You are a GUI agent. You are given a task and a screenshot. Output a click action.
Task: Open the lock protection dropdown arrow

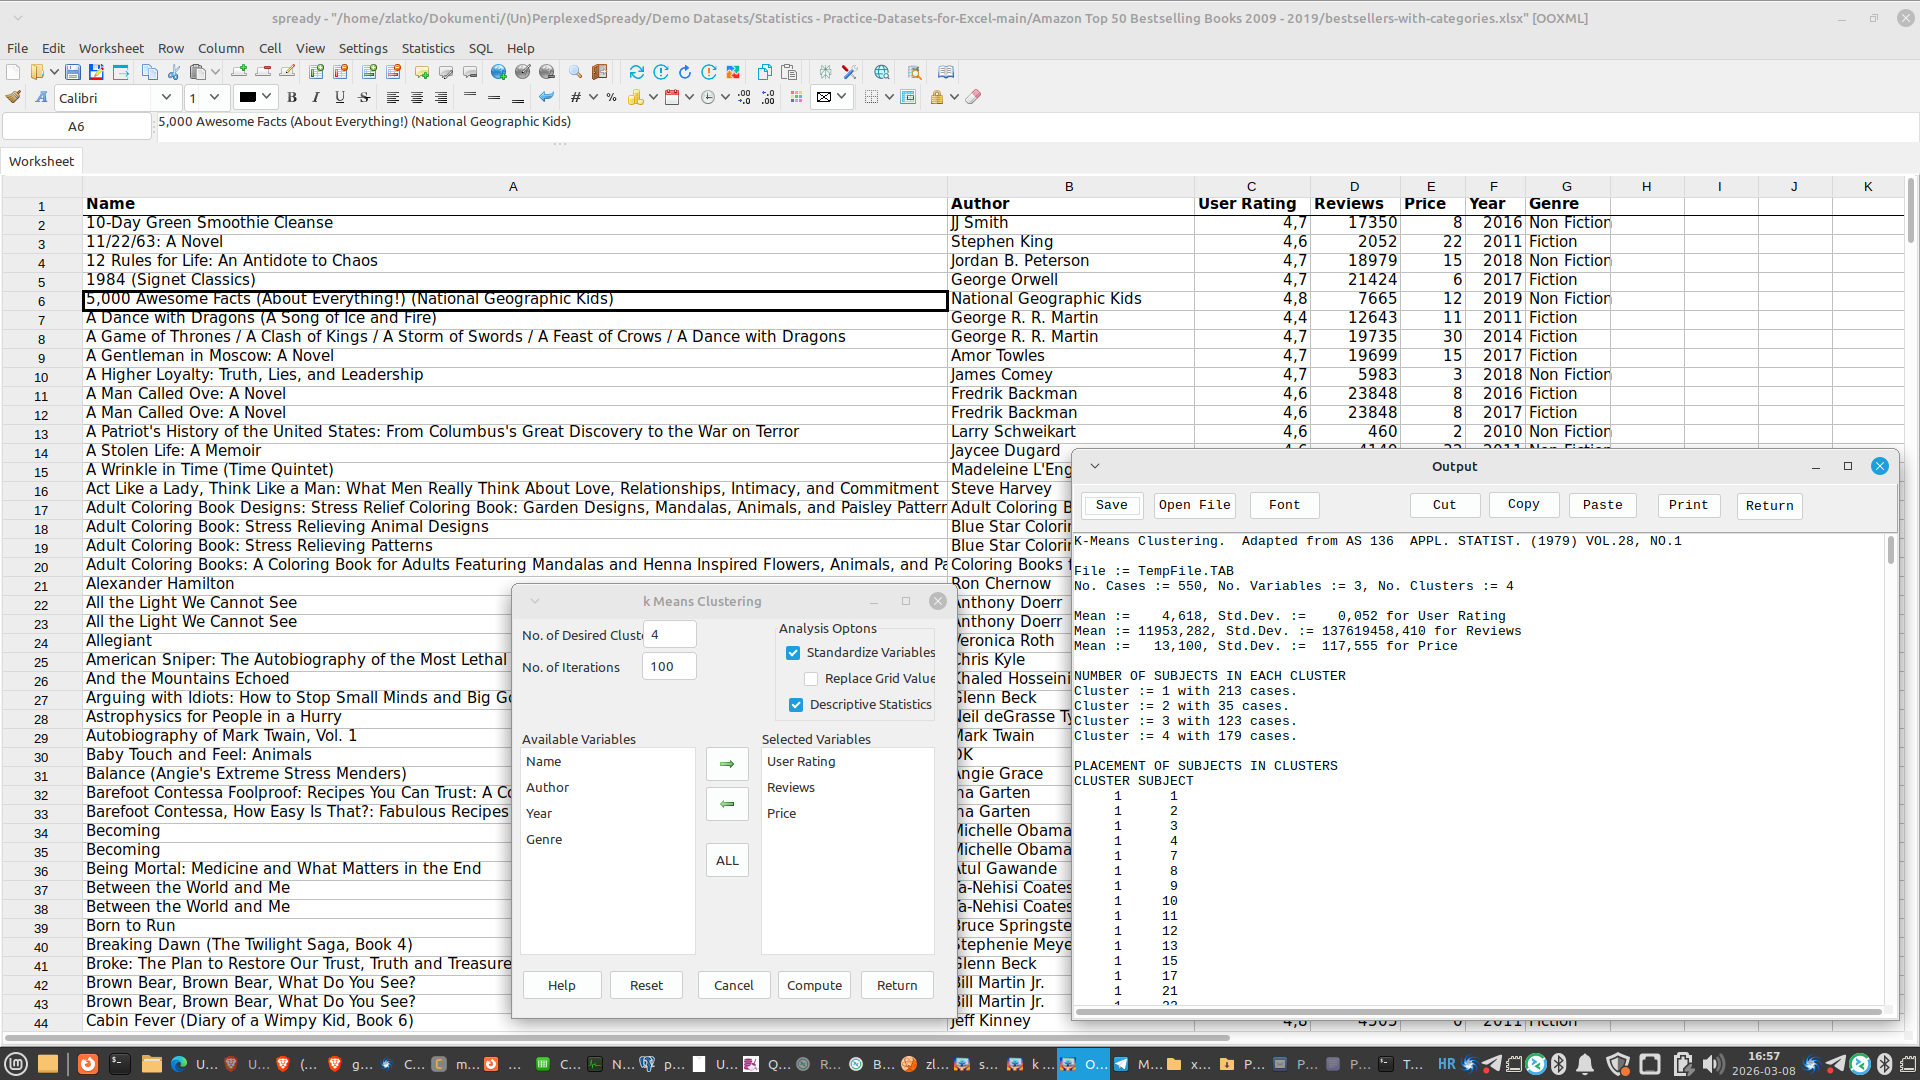click(x=954, y=97)
